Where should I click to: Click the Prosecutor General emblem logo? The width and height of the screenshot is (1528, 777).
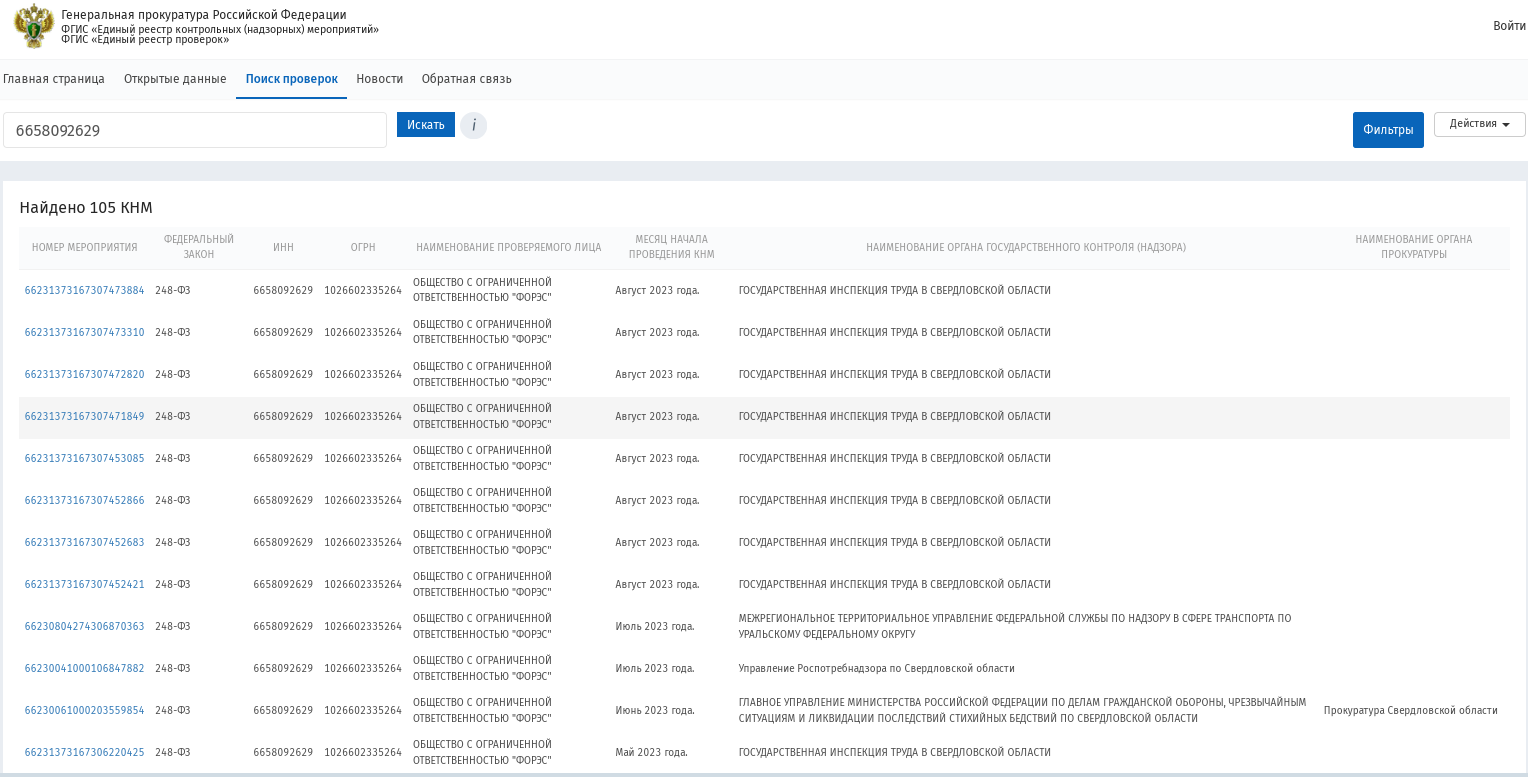[34, 26]
